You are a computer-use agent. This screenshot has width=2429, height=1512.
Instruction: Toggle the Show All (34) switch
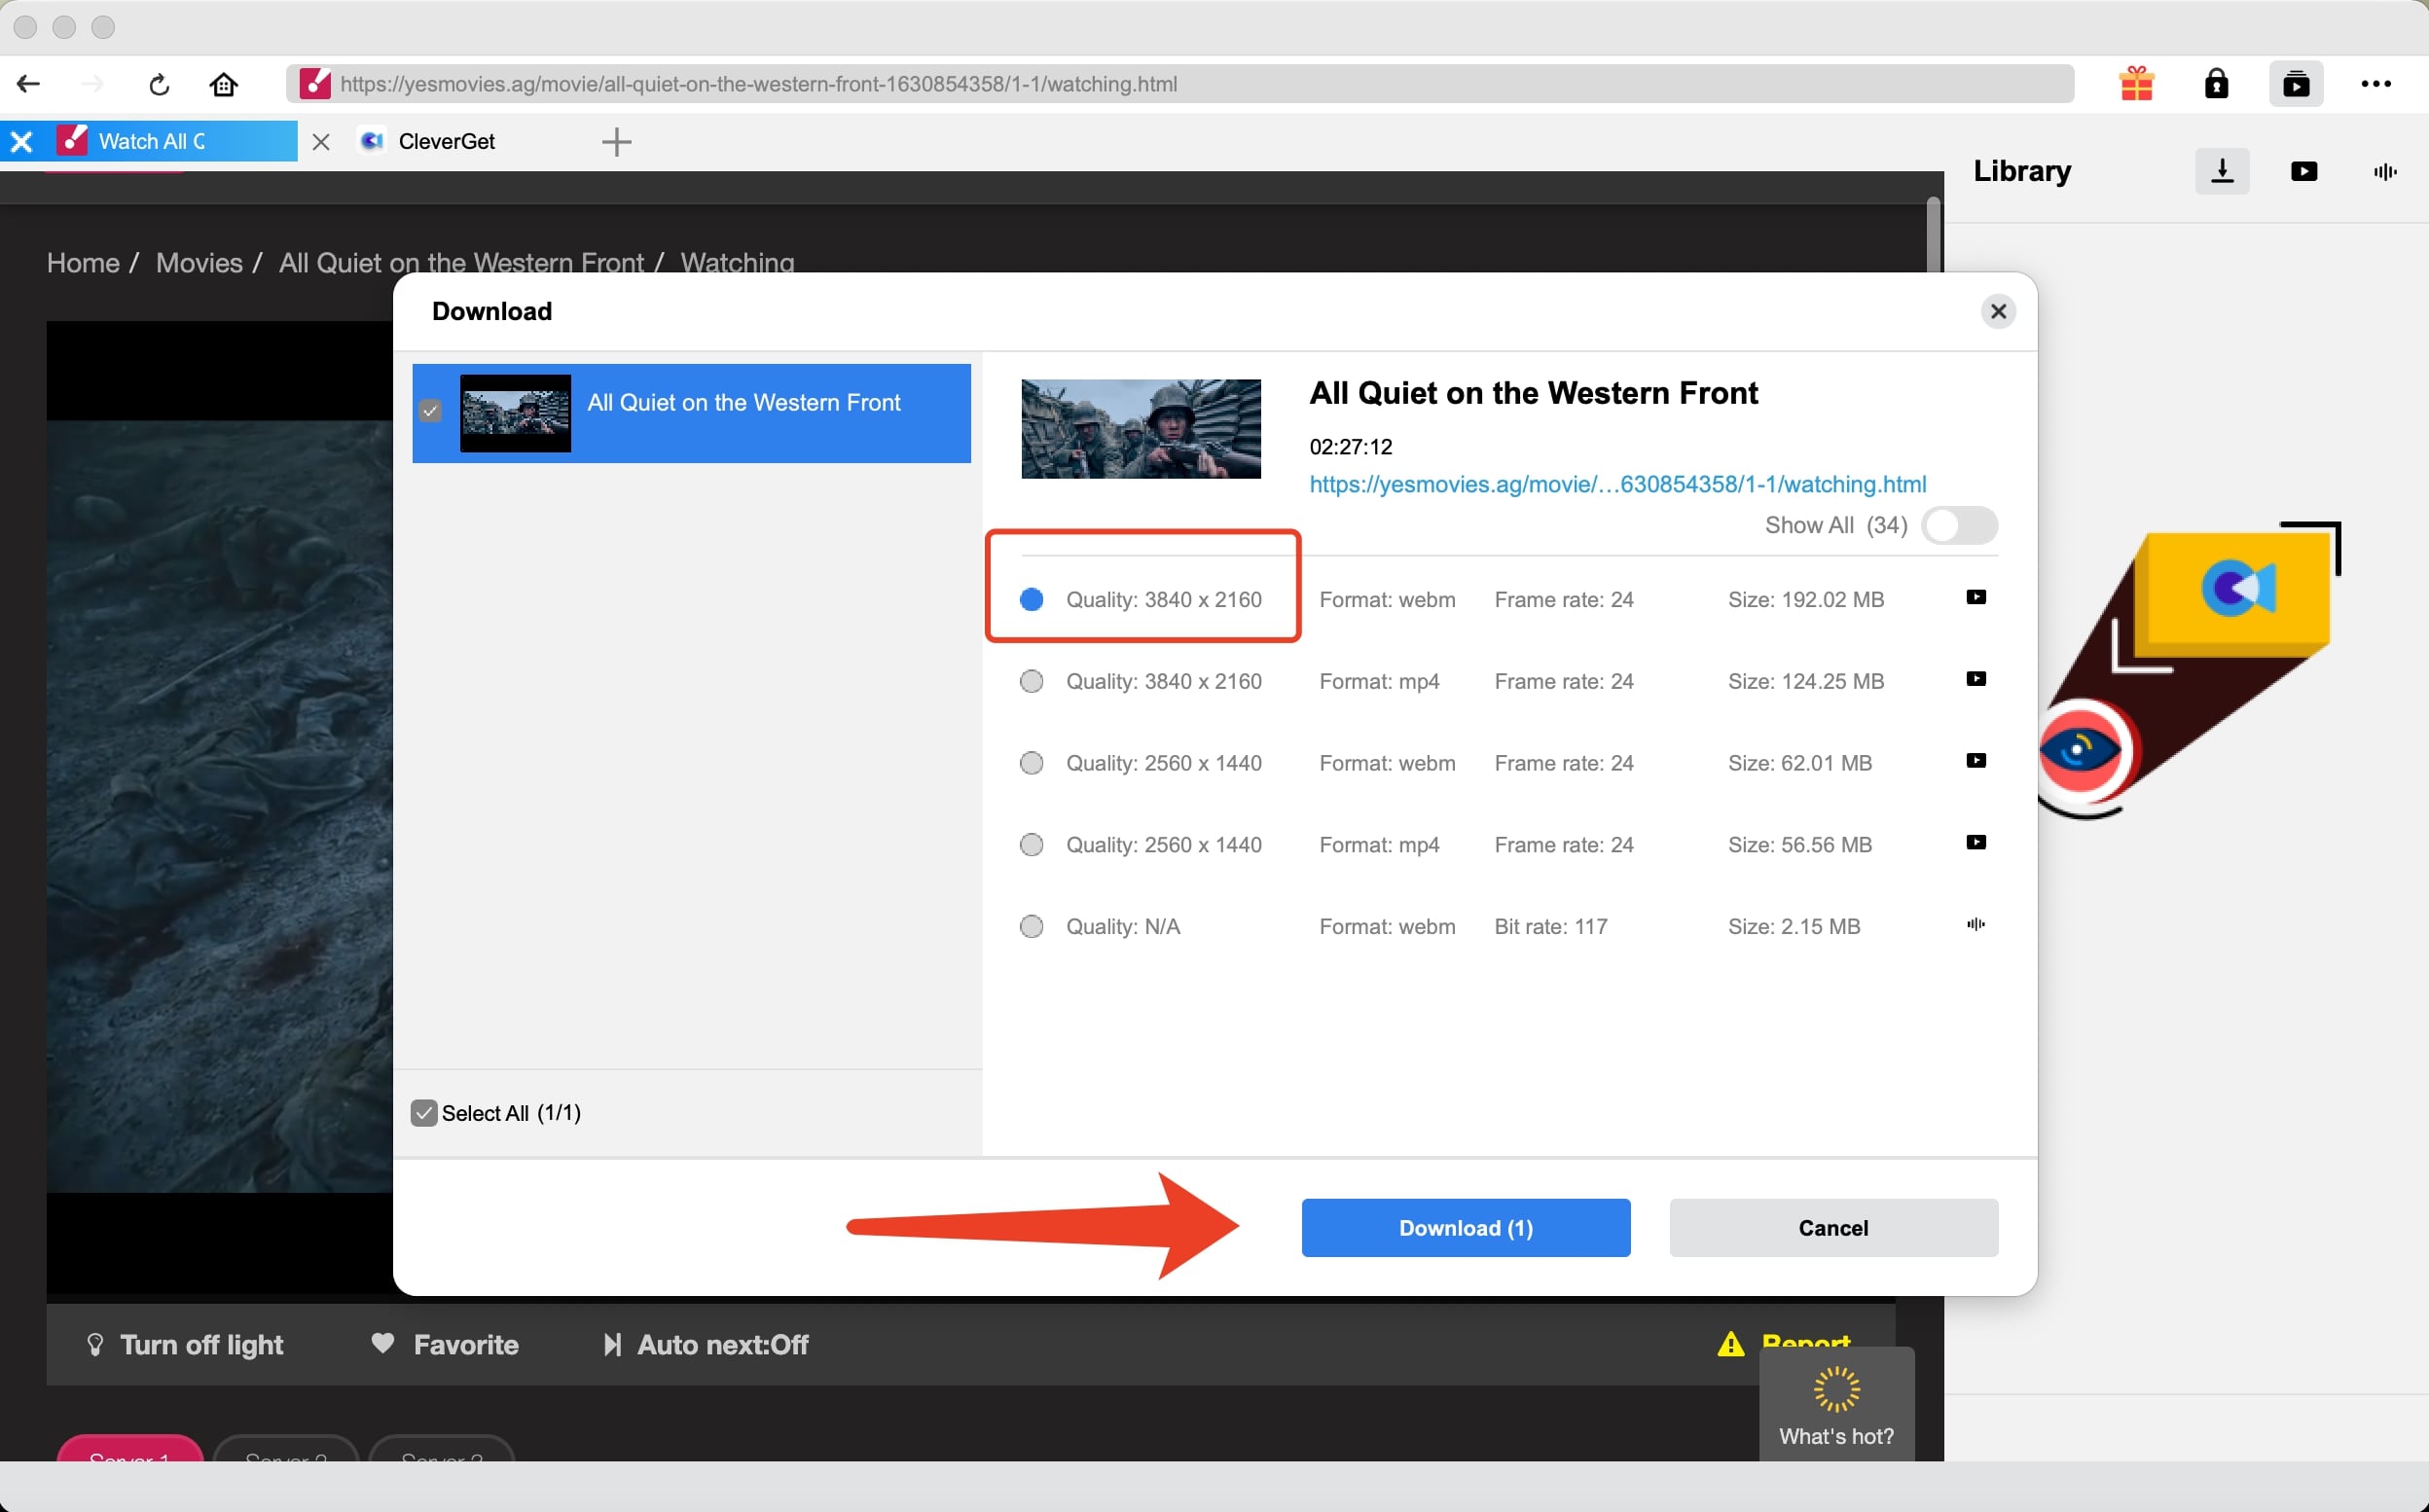click(x=1959, y=525)
